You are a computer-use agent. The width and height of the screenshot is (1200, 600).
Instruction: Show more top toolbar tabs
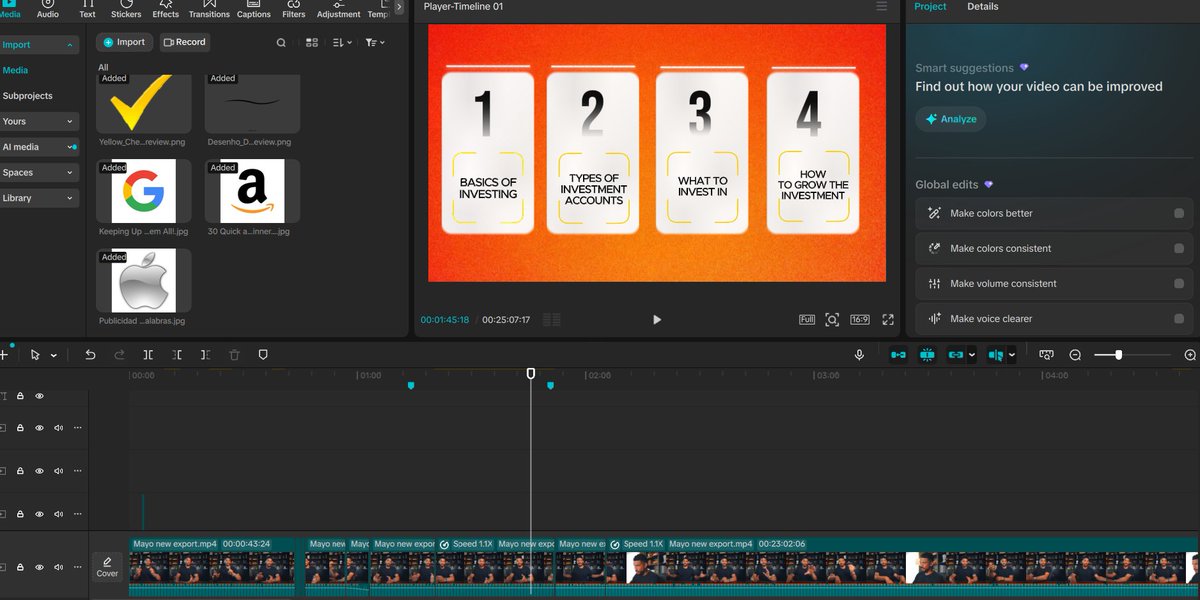[399, 7]
